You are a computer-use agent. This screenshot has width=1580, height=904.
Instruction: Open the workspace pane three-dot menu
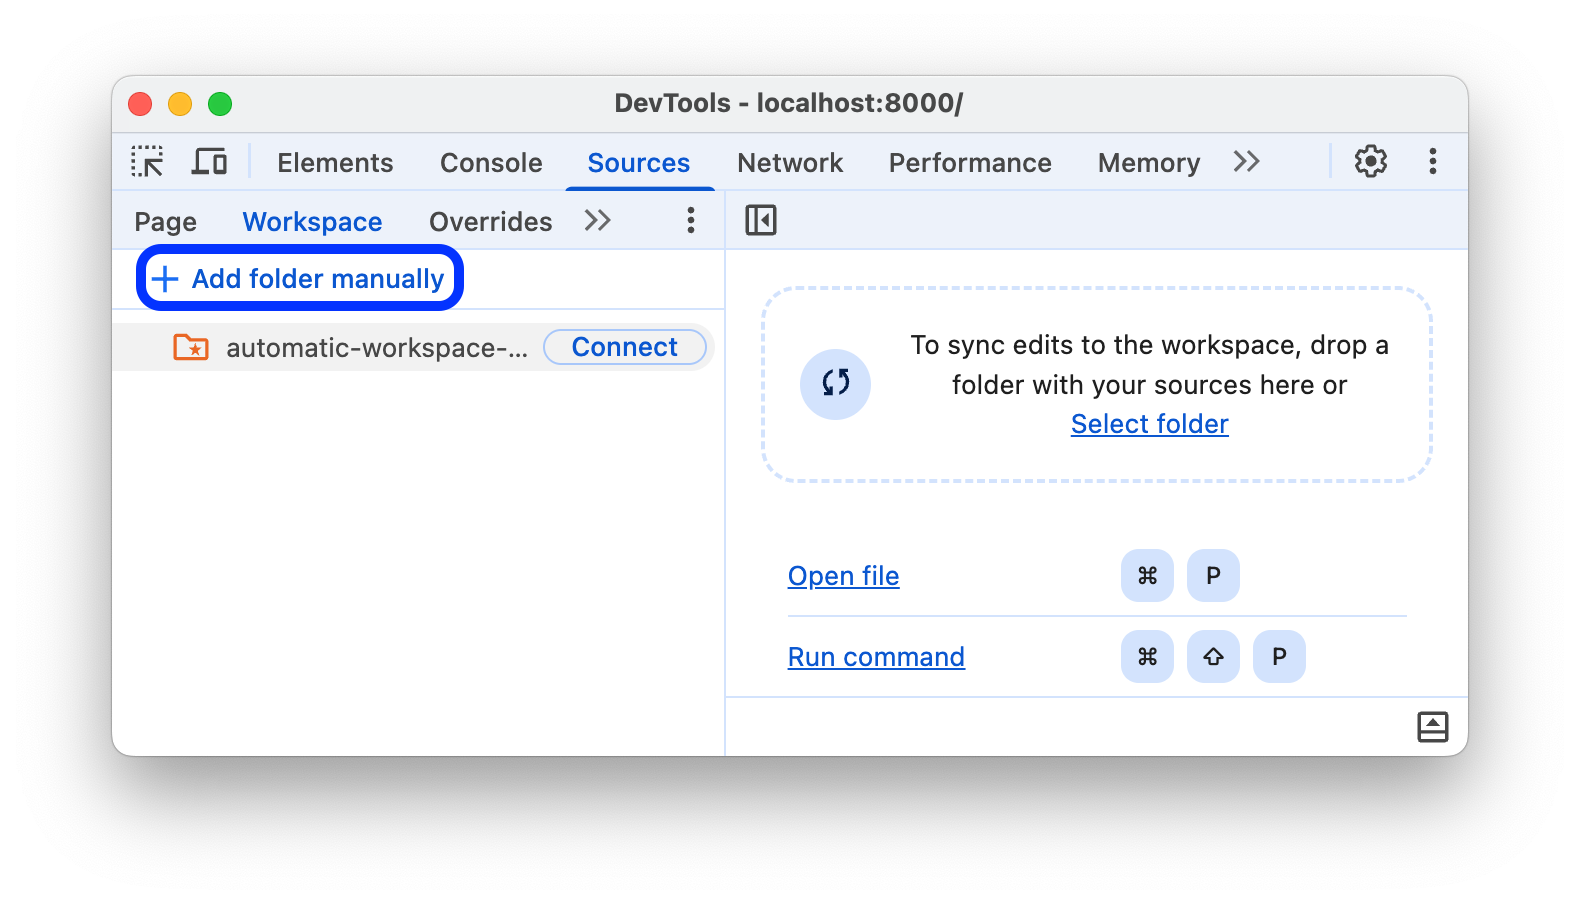point(690,220)
